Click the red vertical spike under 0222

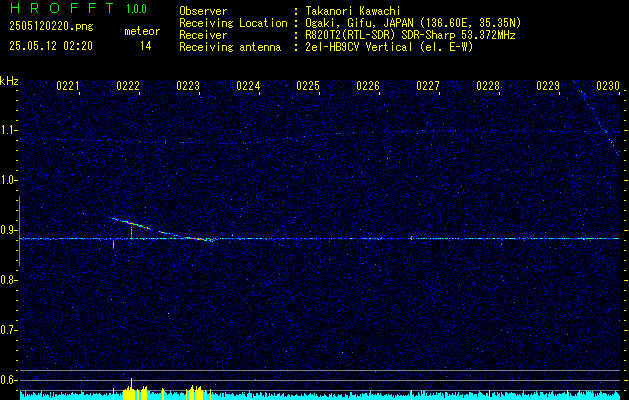pos(131,232)
